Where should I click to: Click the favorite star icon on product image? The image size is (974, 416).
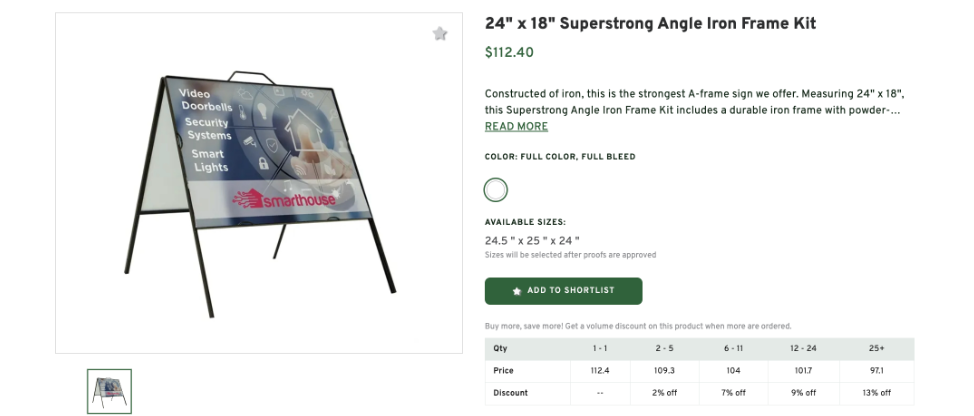[x=440, y=34]
